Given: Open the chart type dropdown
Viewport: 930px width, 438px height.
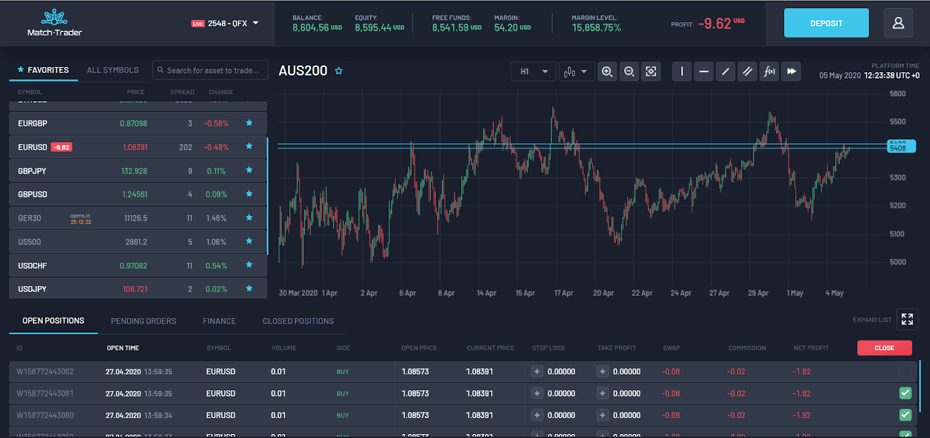Looking at the screenshot, I should coord(574,72).
